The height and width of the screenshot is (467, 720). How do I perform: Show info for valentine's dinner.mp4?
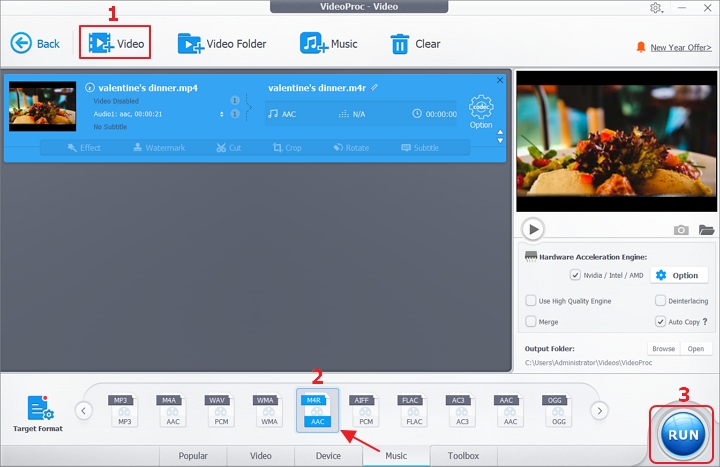point(90,87)
